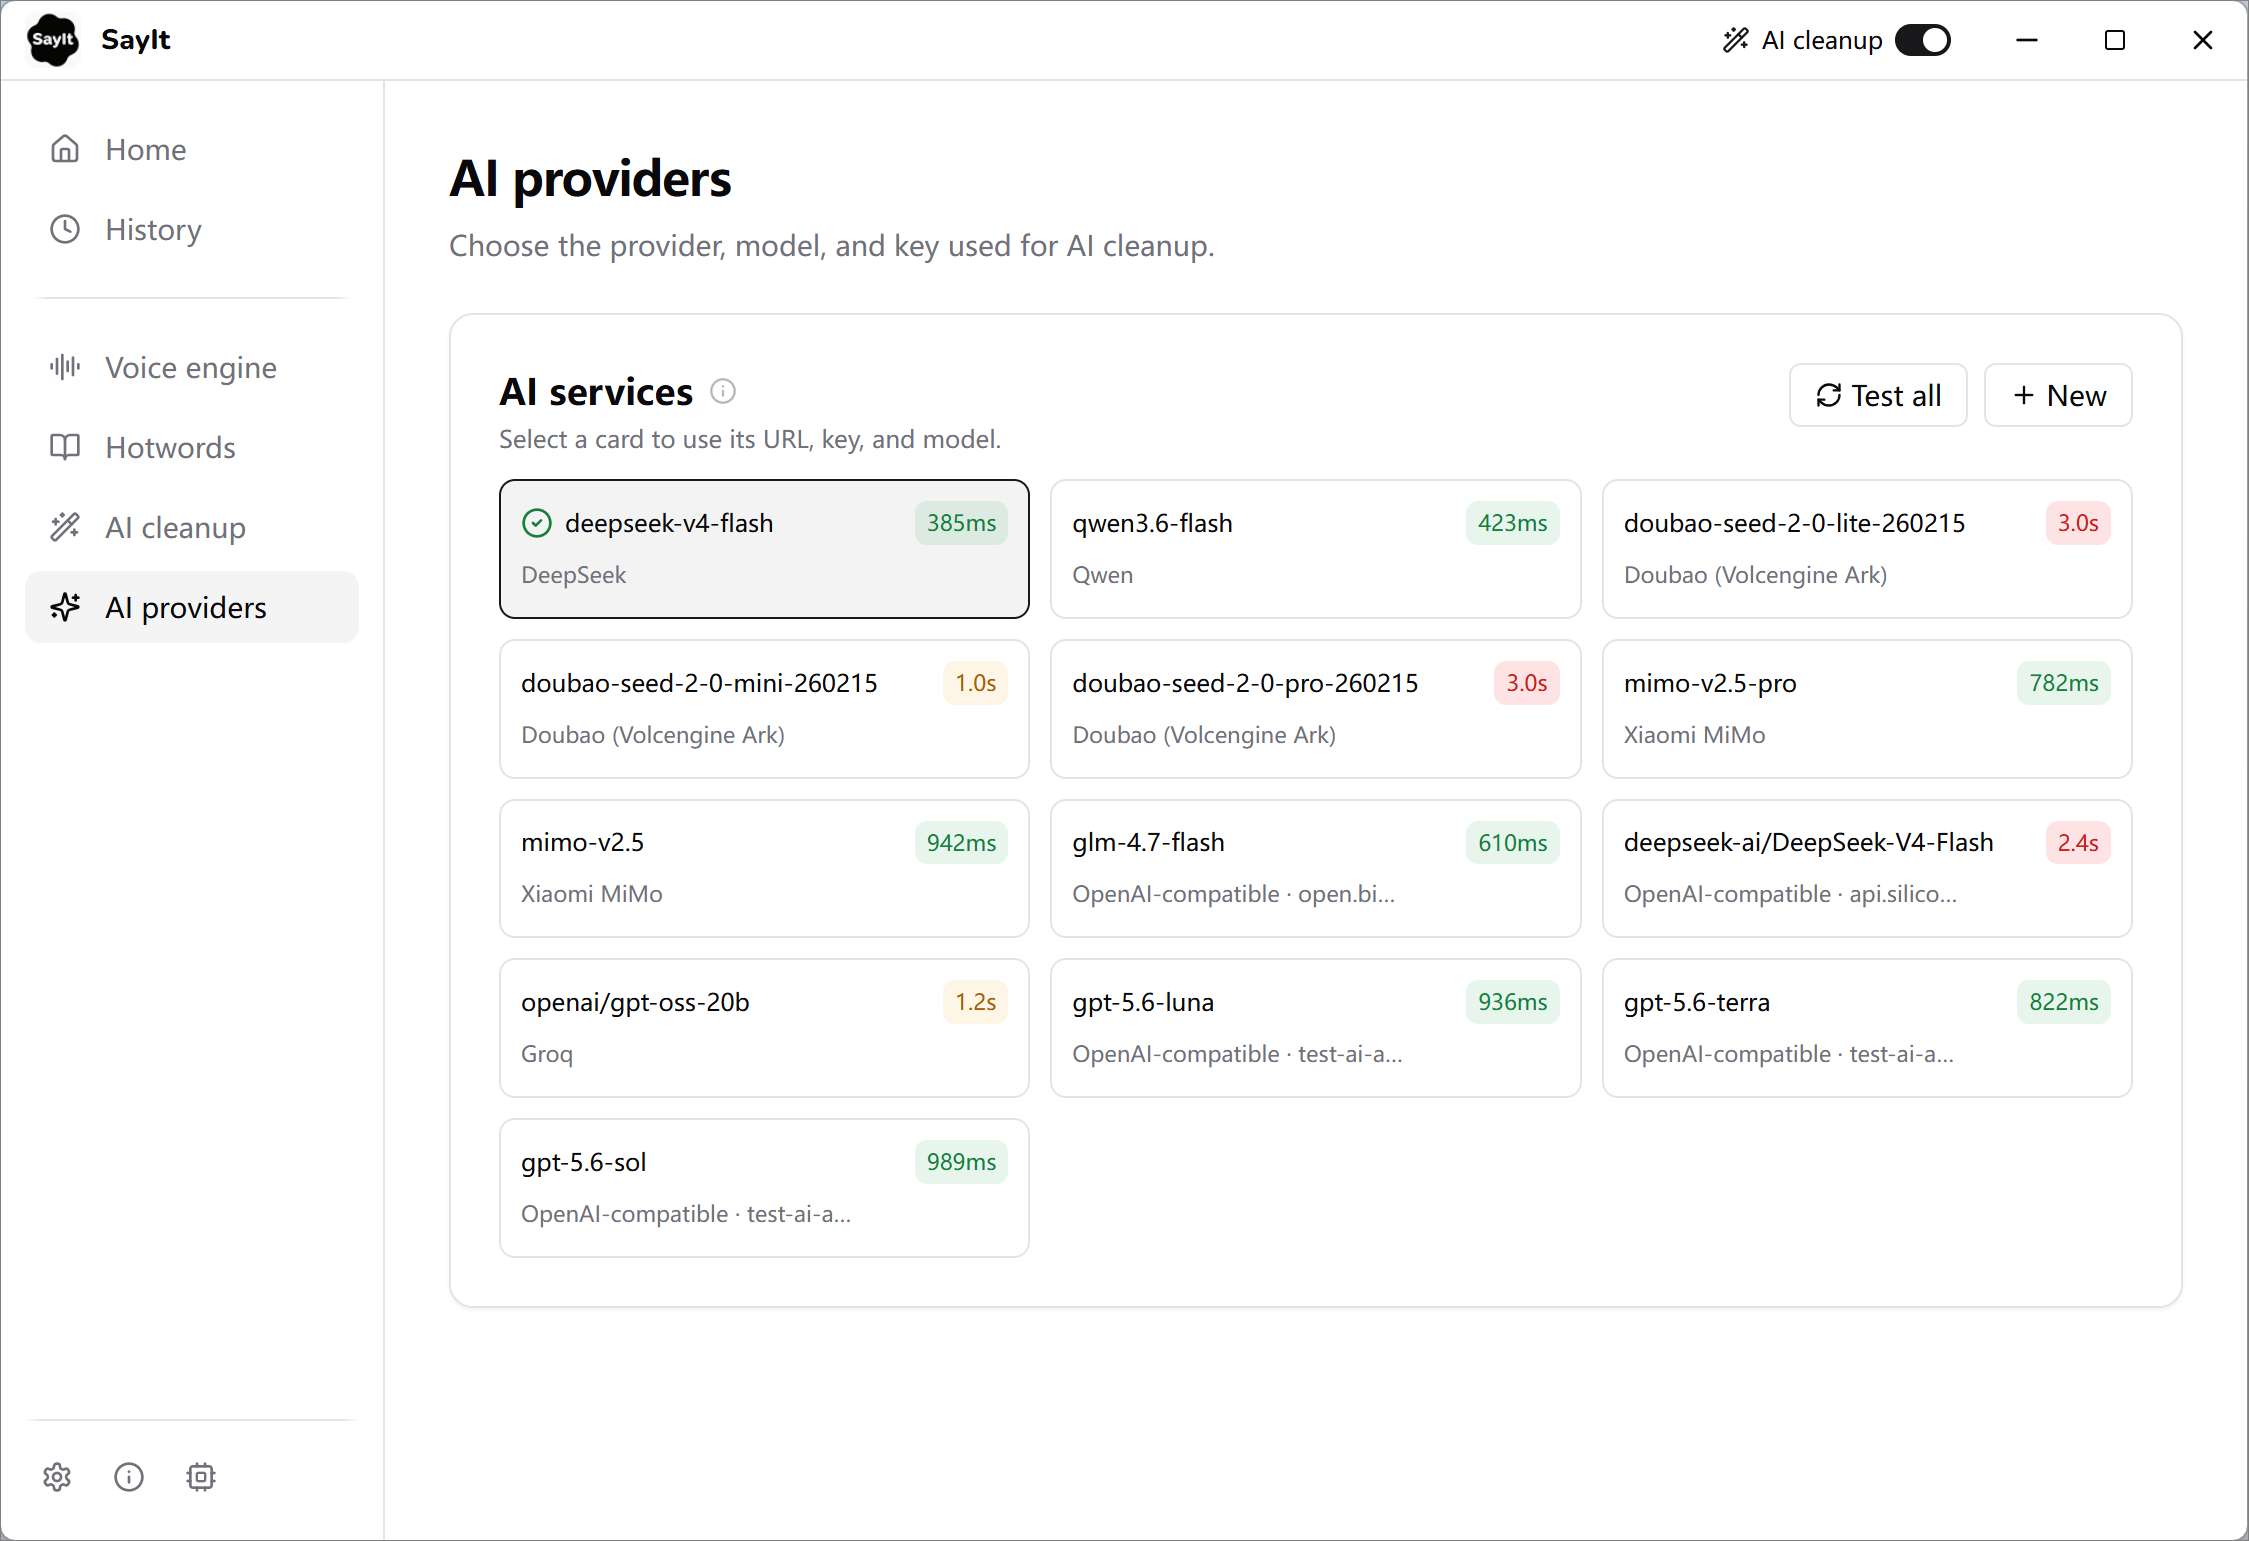
Task: Open the About info icon in sidebar
Action: [x=129, y=1477]
